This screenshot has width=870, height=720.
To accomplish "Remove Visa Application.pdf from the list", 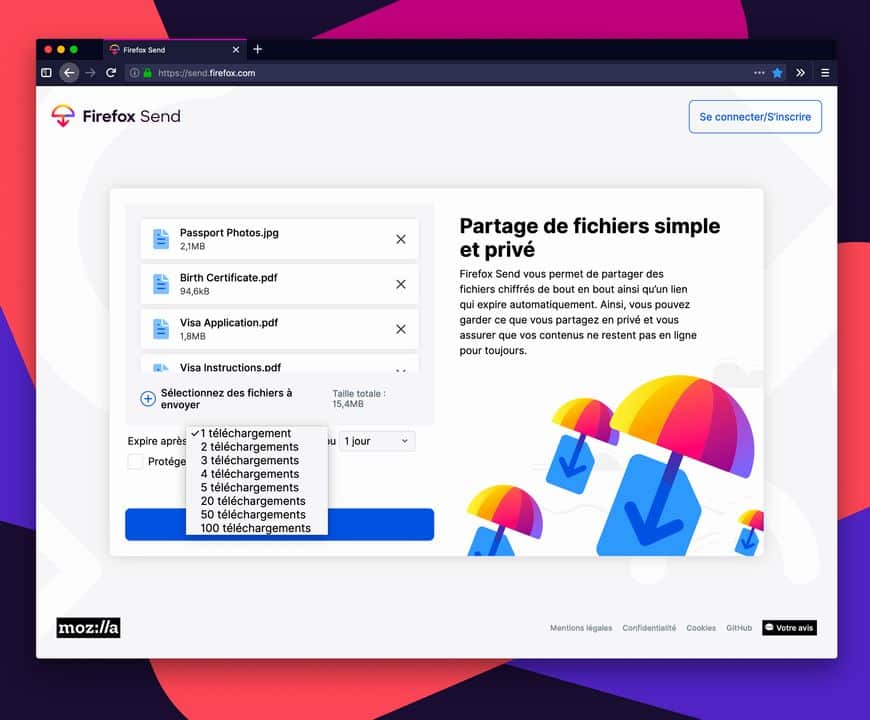I will point(401,329).
